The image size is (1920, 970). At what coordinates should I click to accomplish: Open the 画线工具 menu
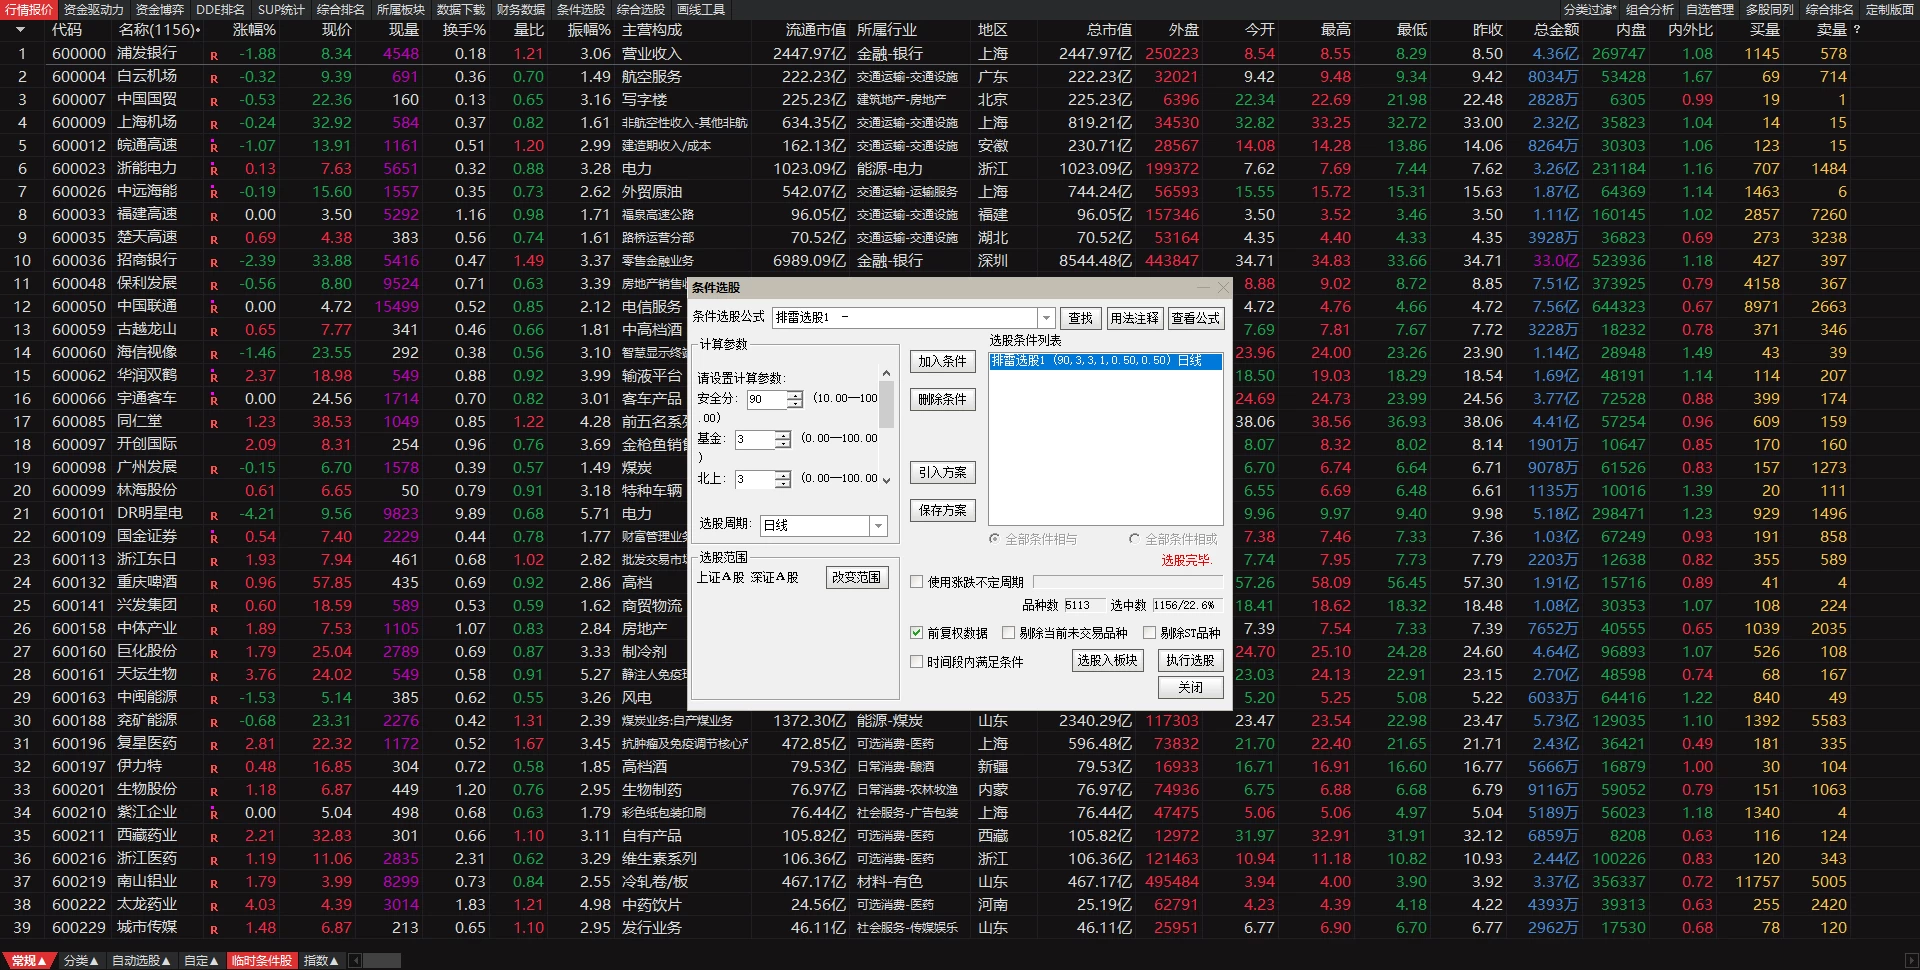tap(701, 9)
